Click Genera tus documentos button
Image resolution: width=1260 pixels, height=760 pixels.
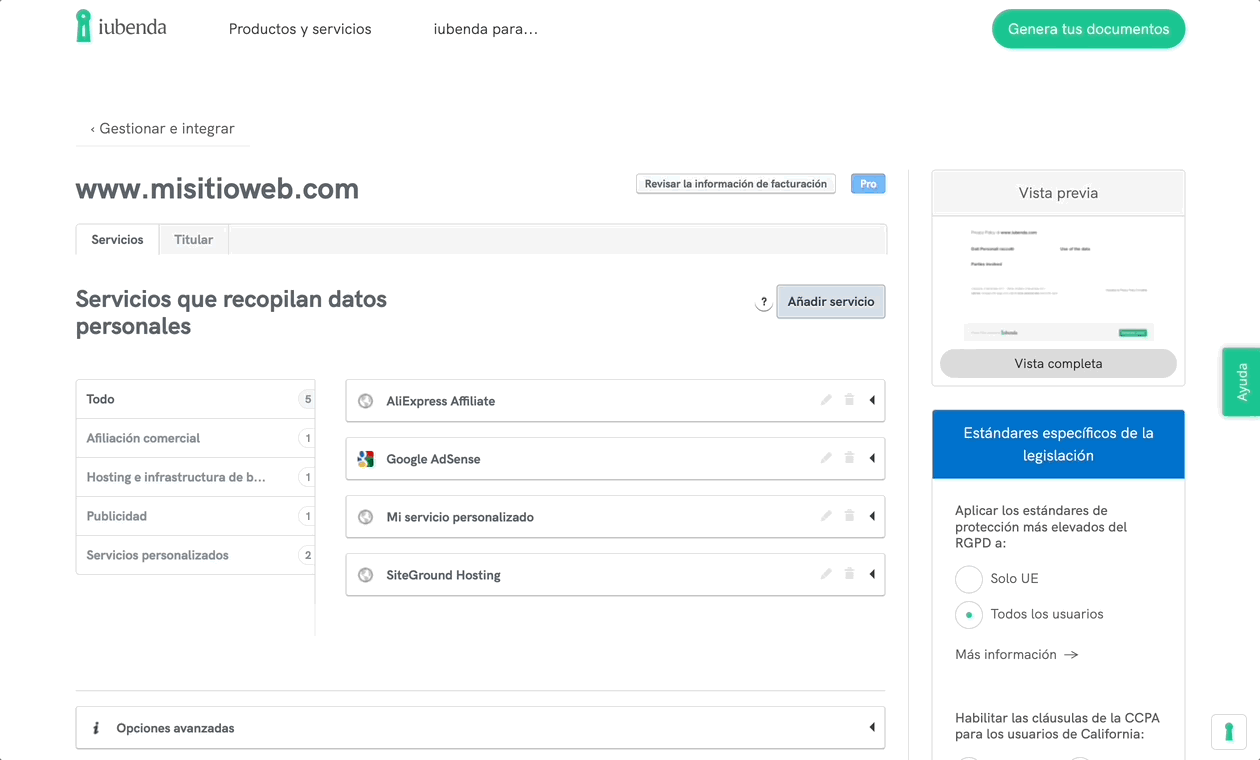1088,29
